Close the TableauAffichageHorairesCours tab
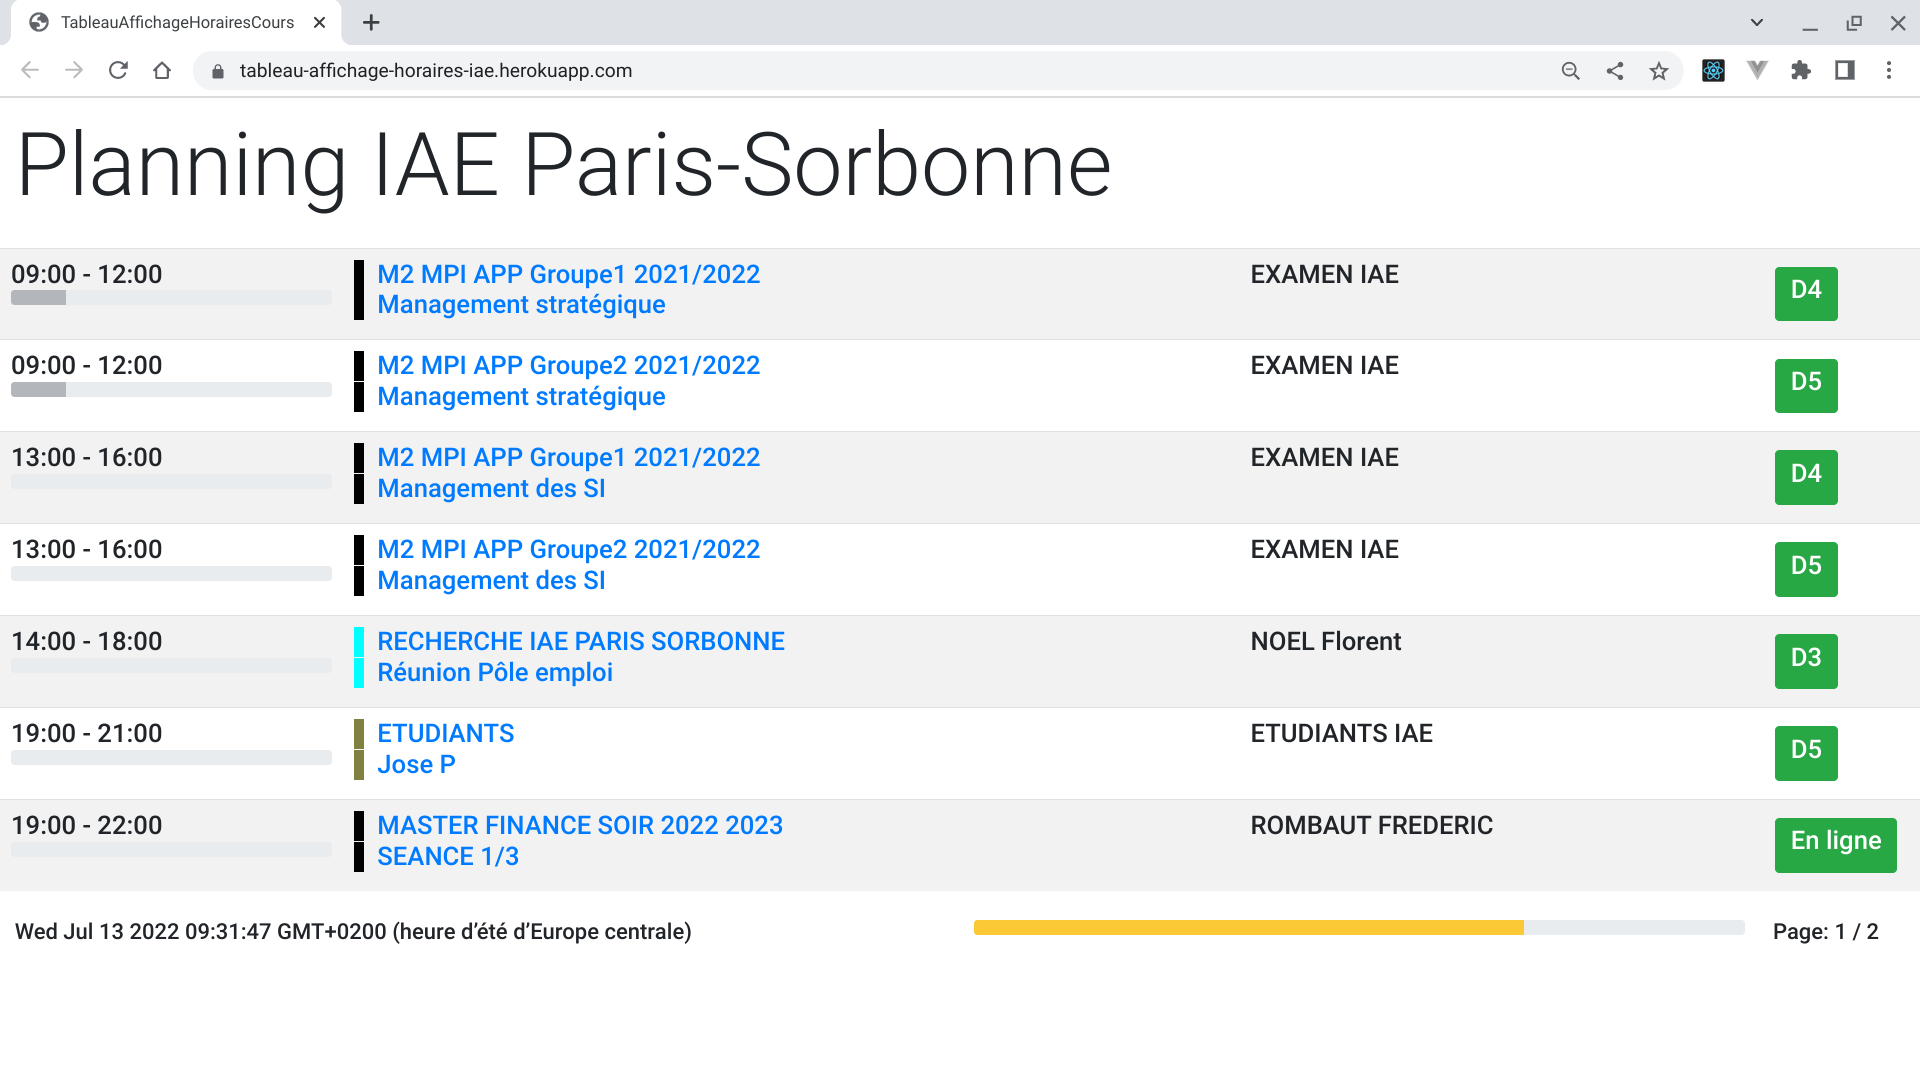Screen dimensions: 1920x1080 [x=320, y=22]
